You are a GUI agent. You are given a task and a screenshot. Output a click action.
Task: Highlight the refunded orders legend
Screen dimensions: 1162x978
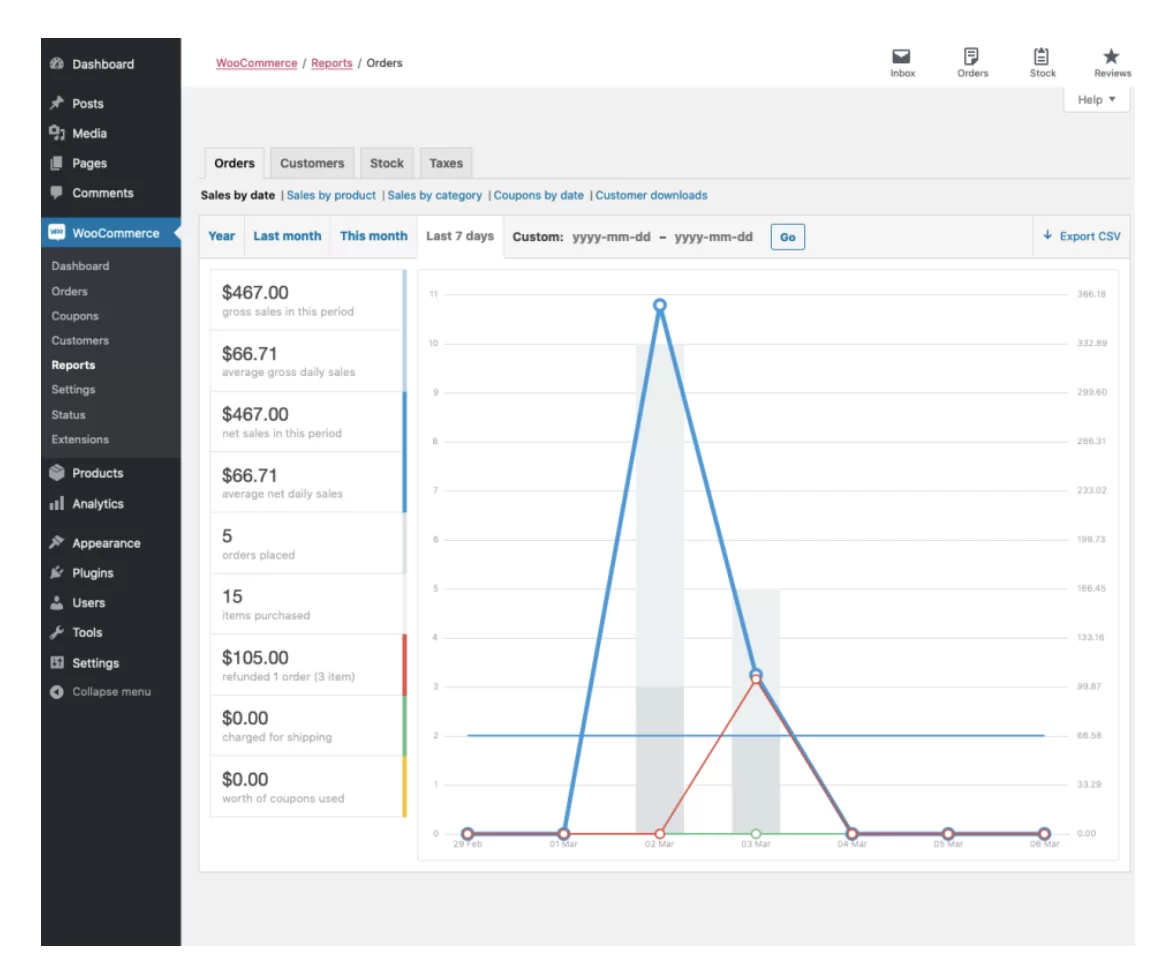tap(308, 665)
